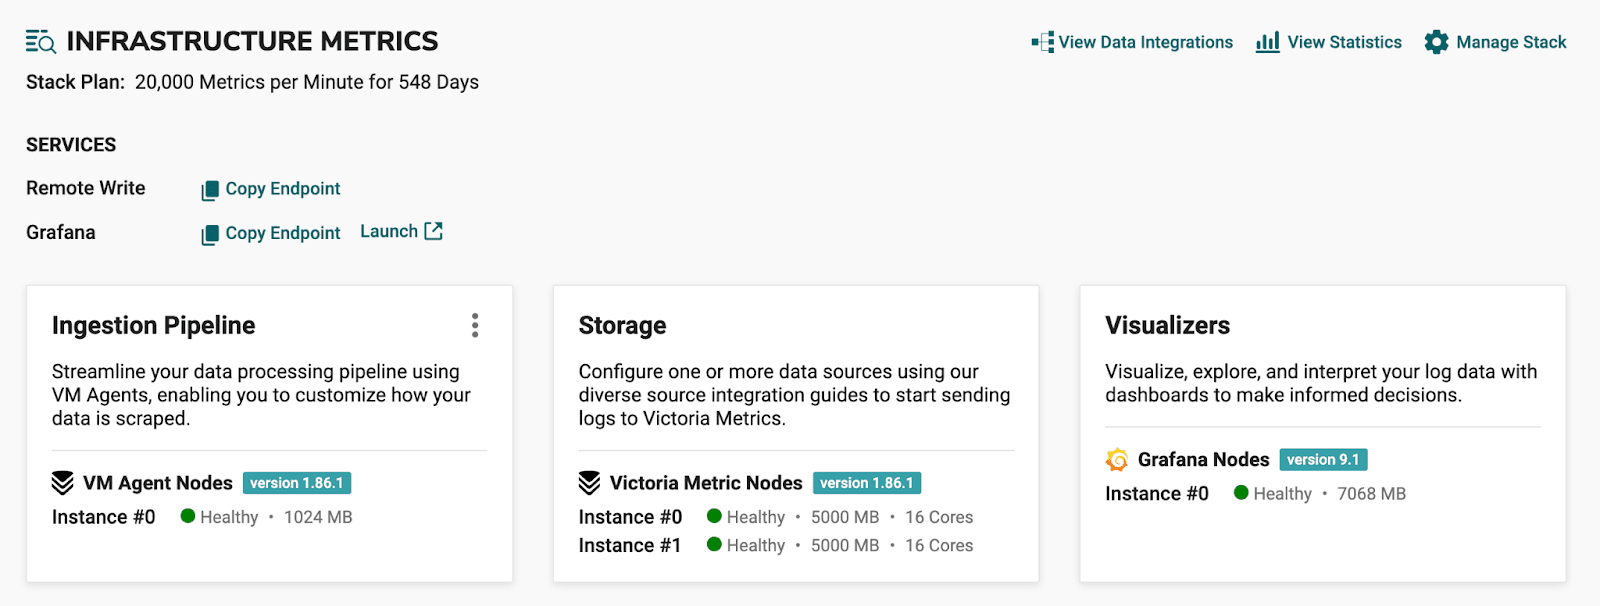Select the Visualizers card title
Screen dimensions: 1600x606
pyautogui.click(x=1167, y=325)
